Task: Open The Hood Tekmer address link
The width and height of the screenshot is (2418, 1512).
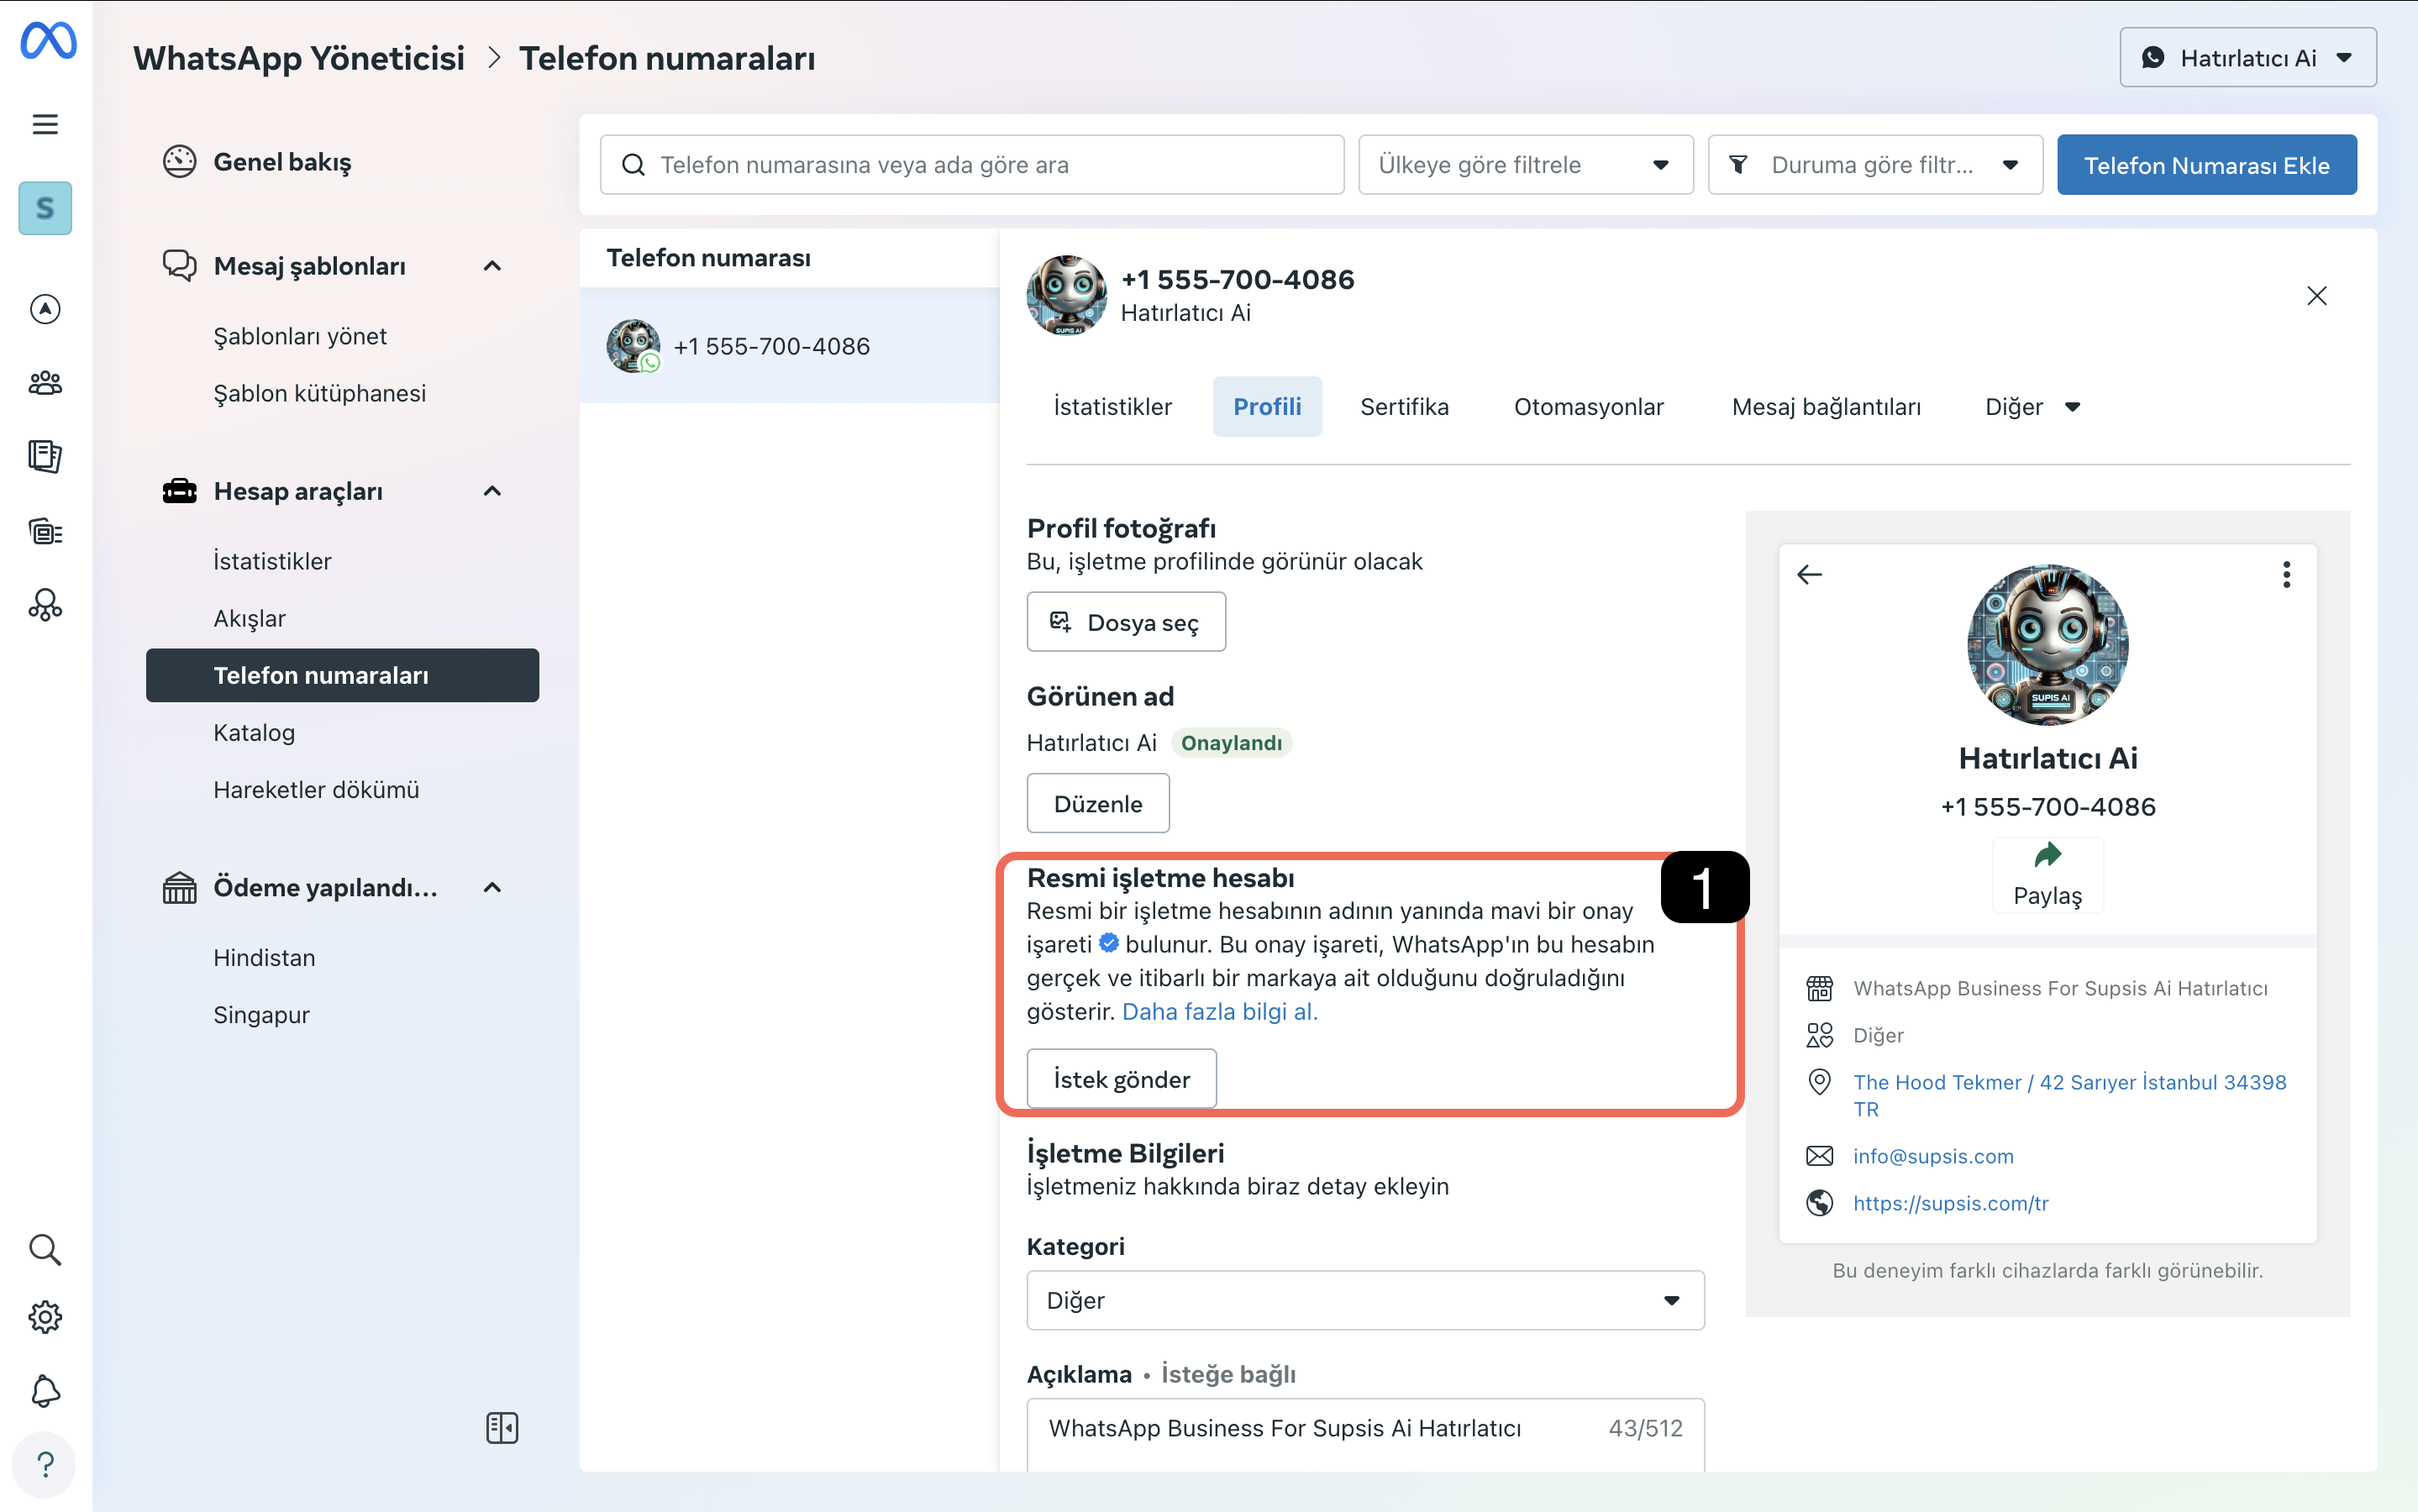Action: (x=2069, y=1095)
